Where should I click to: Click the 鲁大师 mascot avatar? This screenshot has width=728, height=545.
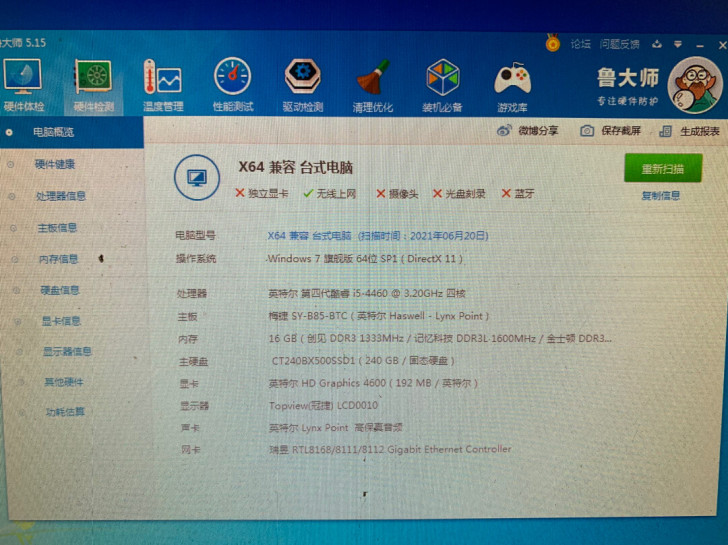click(696, 85)
